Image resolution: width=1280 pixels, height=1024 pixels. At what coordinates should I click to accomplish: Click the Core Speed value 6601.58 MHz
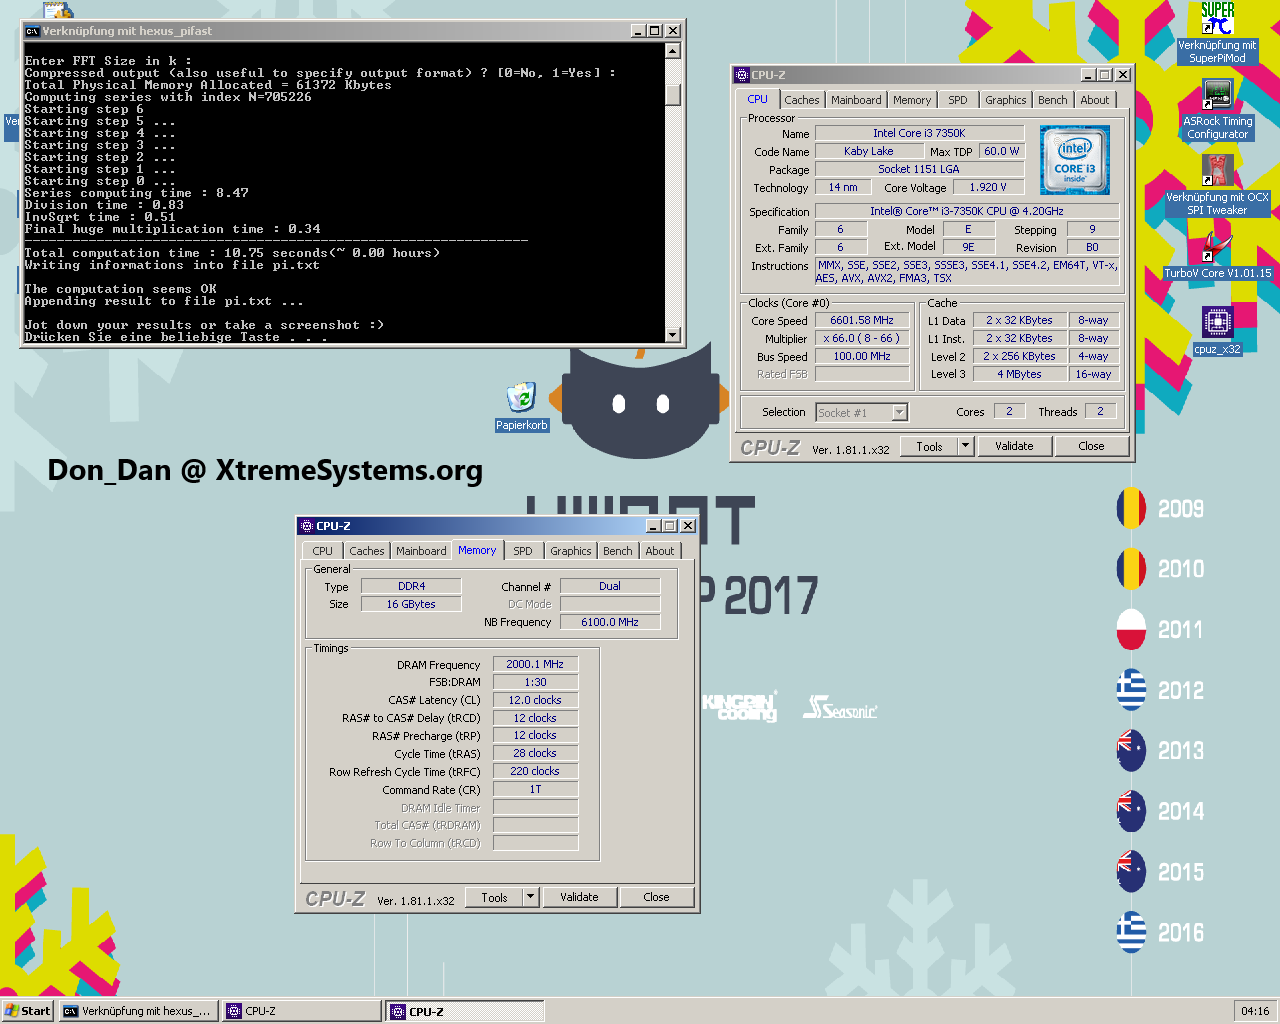pyautogui.click(x=862, y=320)
